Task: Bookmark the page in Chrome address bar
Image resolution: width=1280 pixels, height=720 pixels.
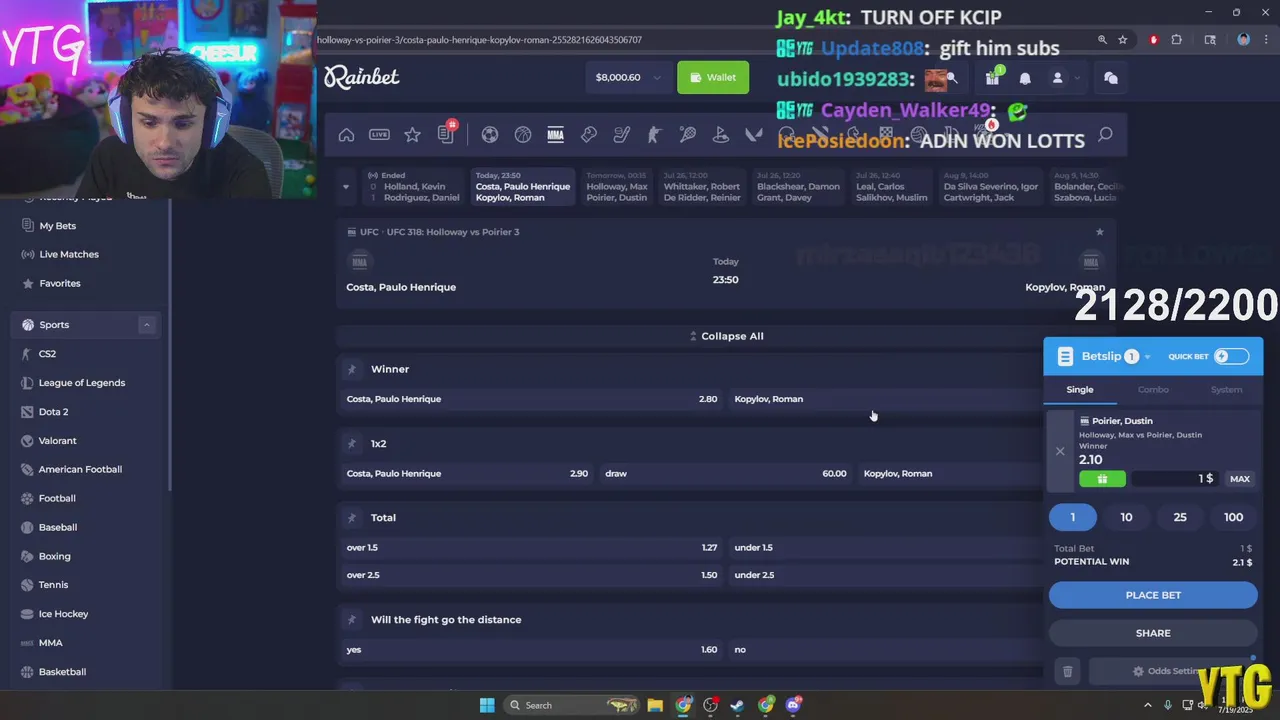Action: pyautogui.click(x=1123, y=40)
